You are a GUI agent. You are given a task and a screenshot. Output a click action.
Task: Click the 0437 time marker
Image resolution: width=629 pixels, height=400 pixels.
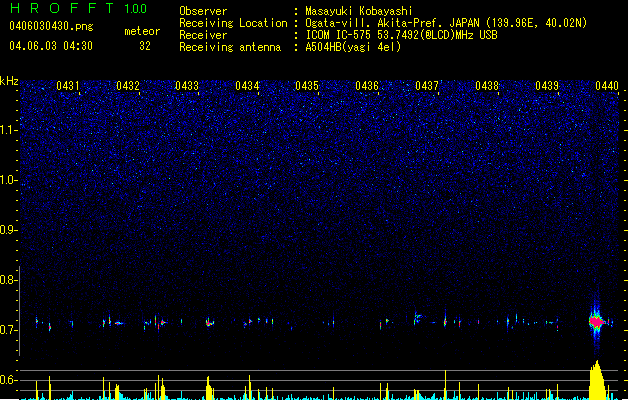click(x=427, y=85)
